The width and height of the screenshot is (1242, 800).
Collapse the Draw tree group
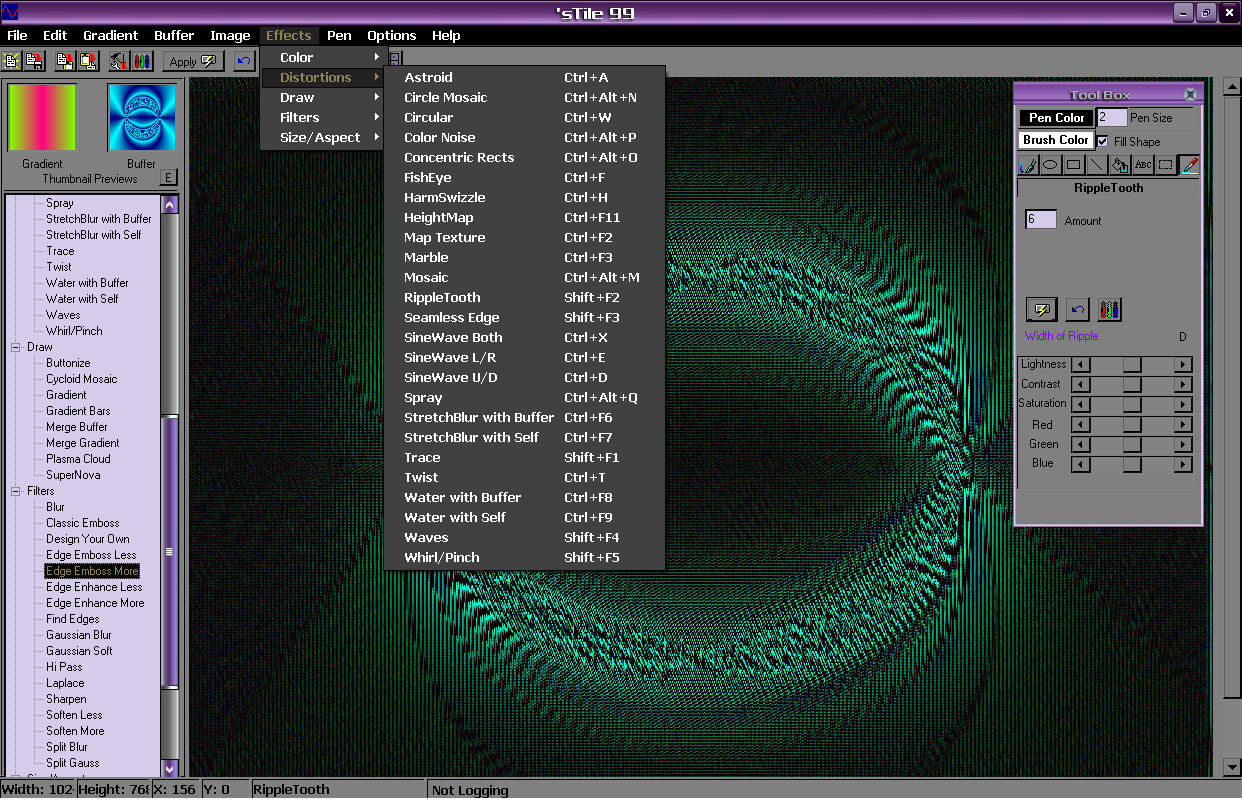pos(16,347)
